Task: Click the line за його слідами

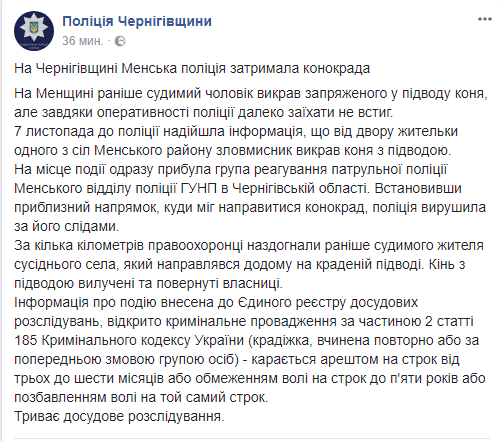Action: tap(67, 227)
